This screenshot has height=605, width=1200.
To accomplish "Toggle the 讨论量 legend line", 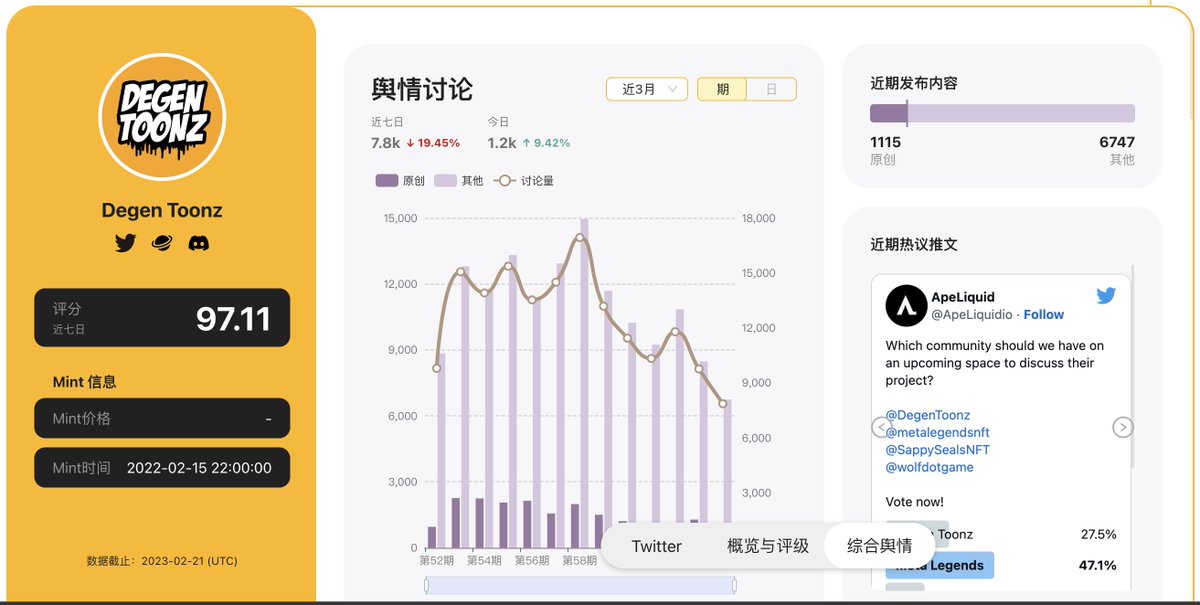I will tap(525, 181).
